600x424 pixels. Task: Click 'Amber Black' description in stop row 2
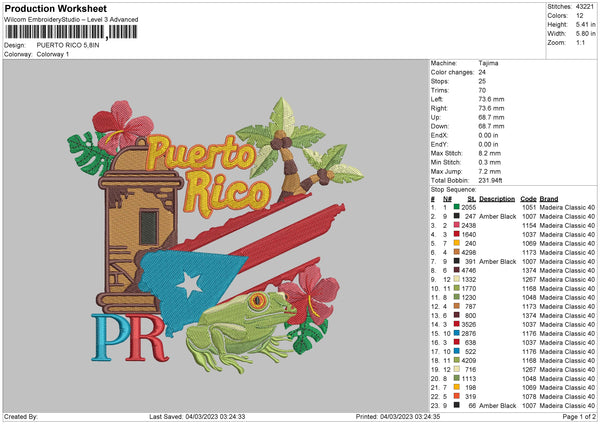pyautogui.click(x=497, y=216)
